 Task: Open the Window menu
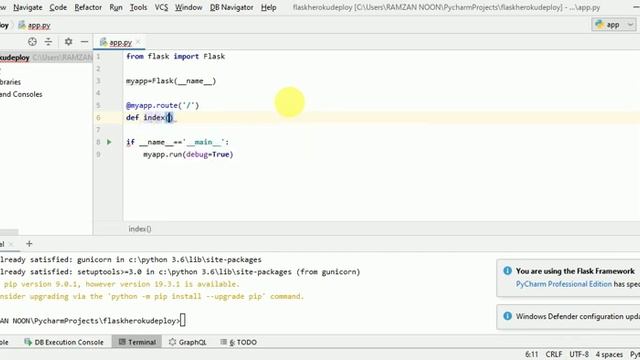(189, 7)
